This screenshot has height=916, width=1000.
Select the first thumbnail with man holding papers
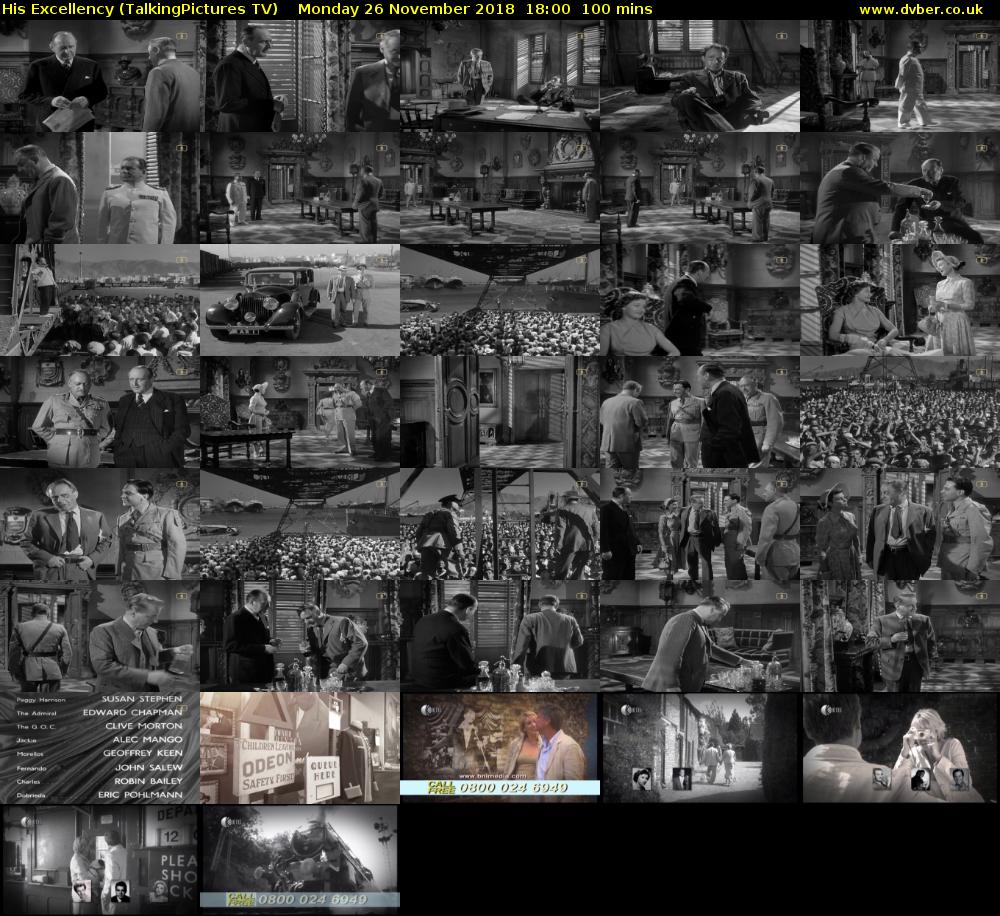click(x=99, y=76)
